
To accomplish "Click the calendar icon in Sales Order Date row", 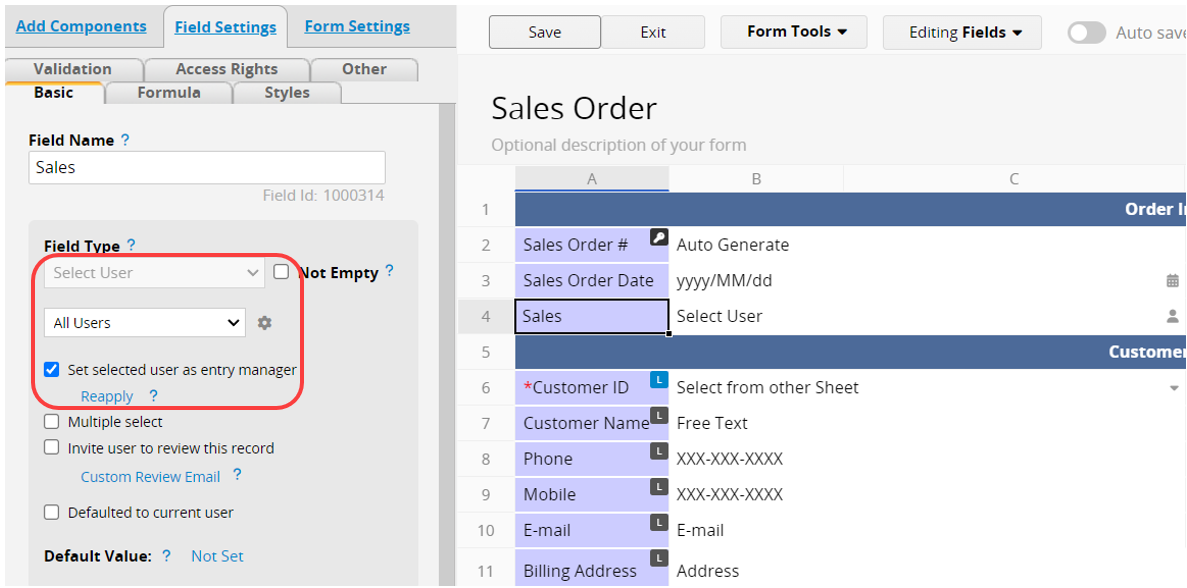I will (1172, 281).
